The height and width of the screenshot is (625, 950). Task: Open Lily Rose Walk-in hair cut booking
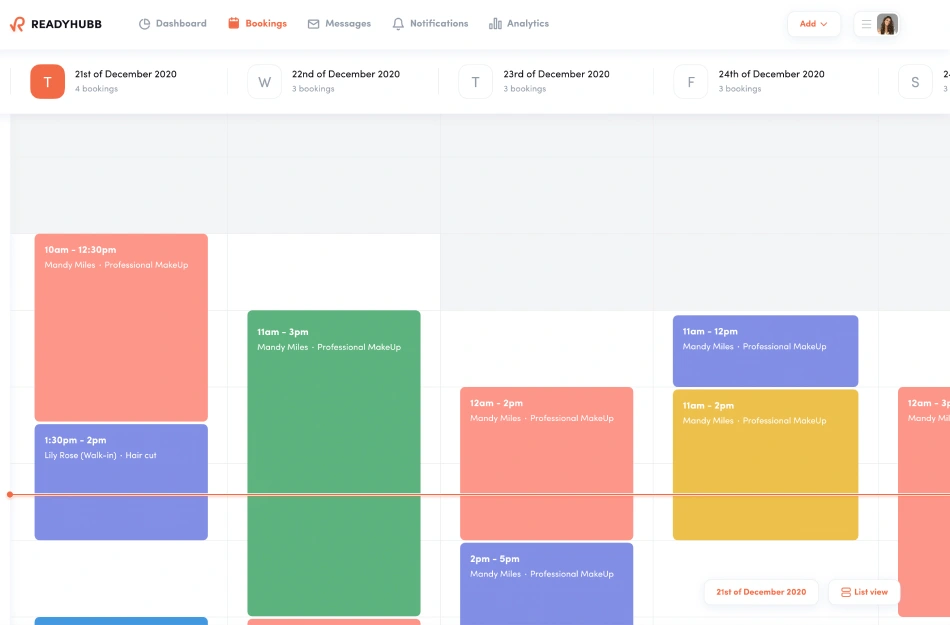(x=121, y=481)
